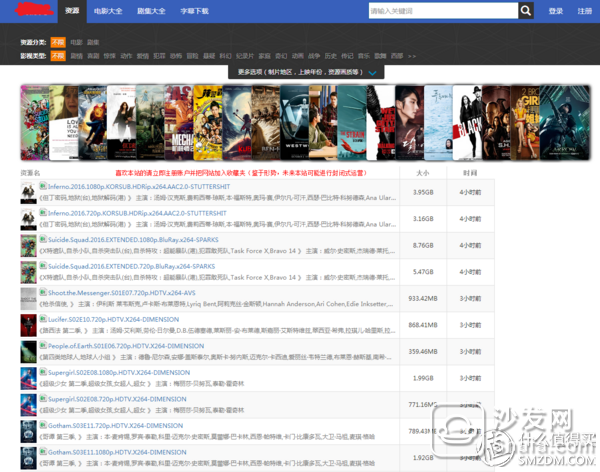Filter genre by 科幻

[x=225, y=56]
